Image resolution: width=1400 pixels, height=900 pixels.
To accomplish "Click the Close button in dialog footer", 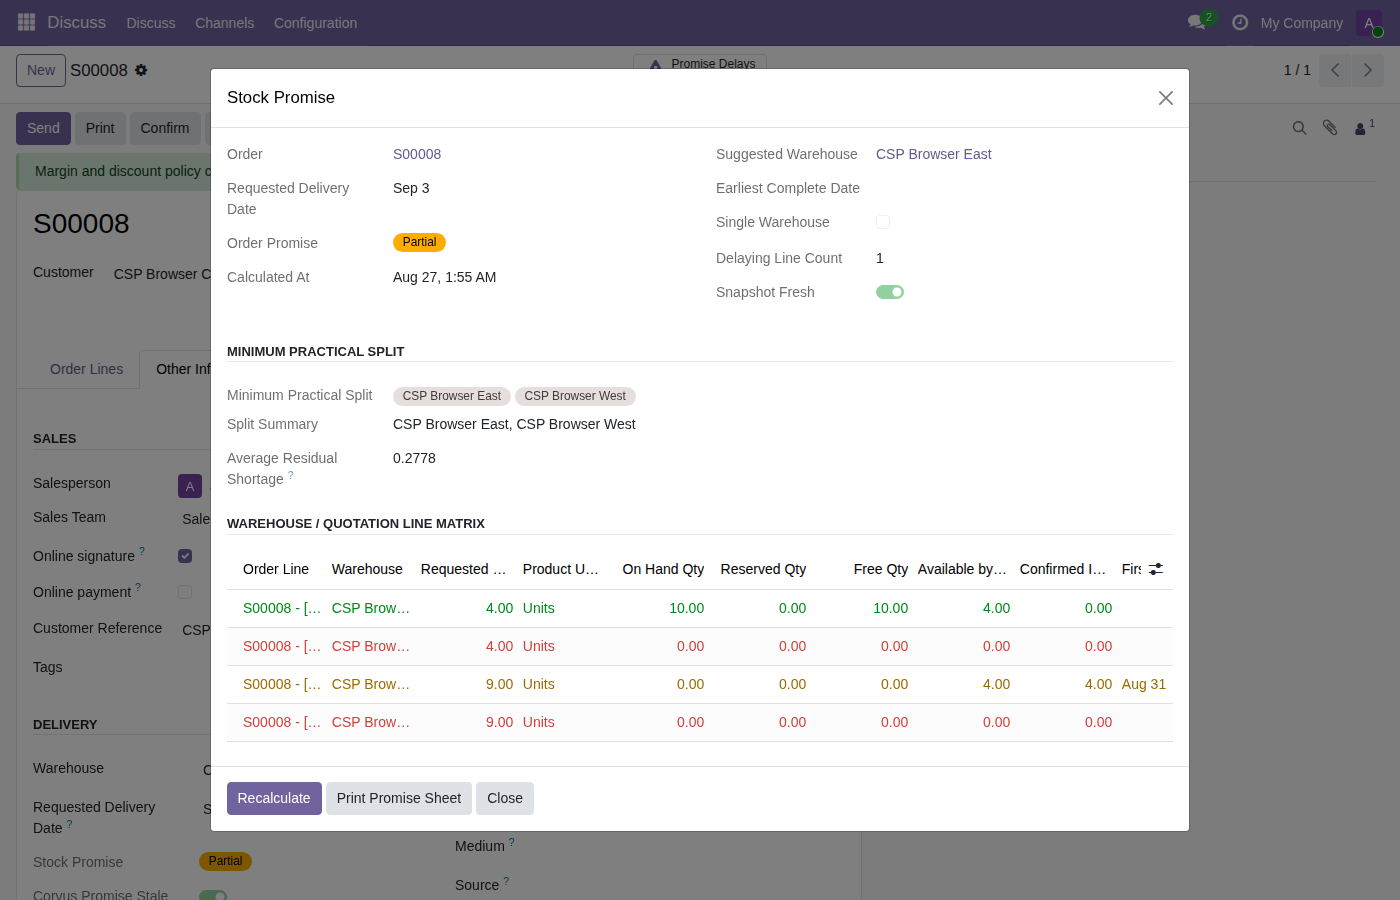I will click(505, 798).
